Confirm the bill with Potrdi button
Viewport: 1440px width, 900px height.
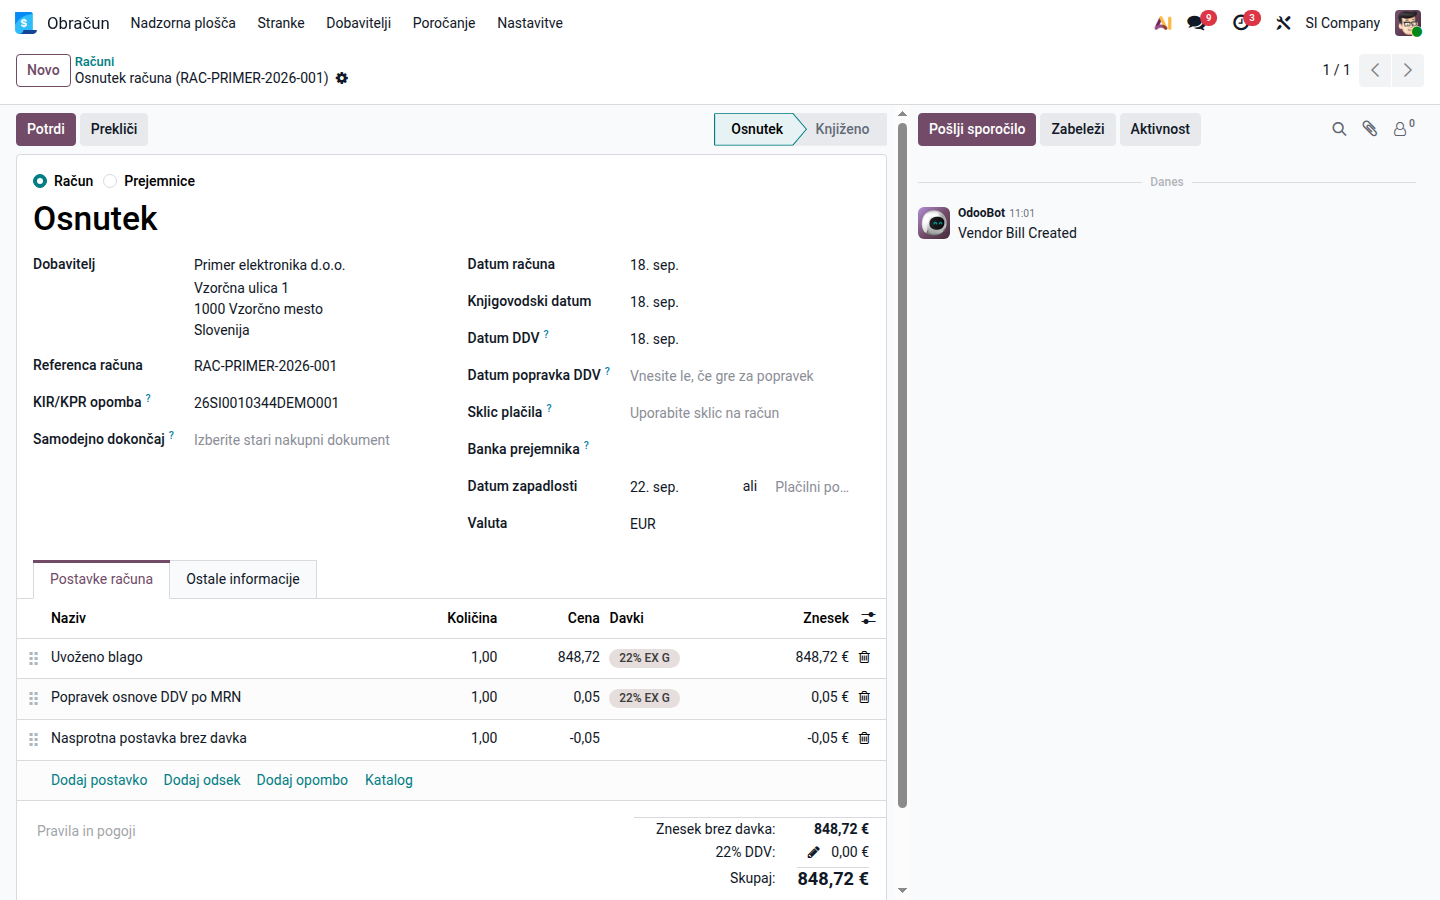pyautogui.click(x=46, y=129)
